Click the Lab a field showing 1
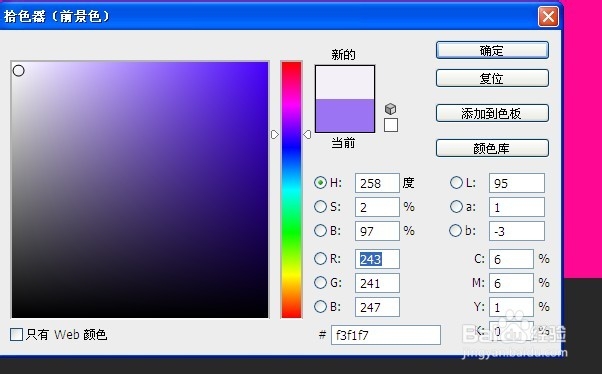 (517, 207)
